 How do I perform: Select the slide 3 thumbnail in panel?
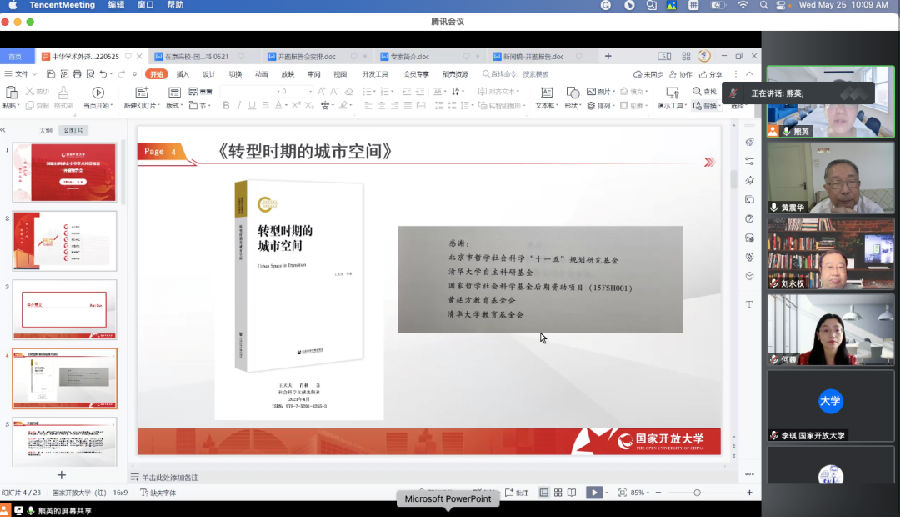pyautogui.click(x=64, y=309)
